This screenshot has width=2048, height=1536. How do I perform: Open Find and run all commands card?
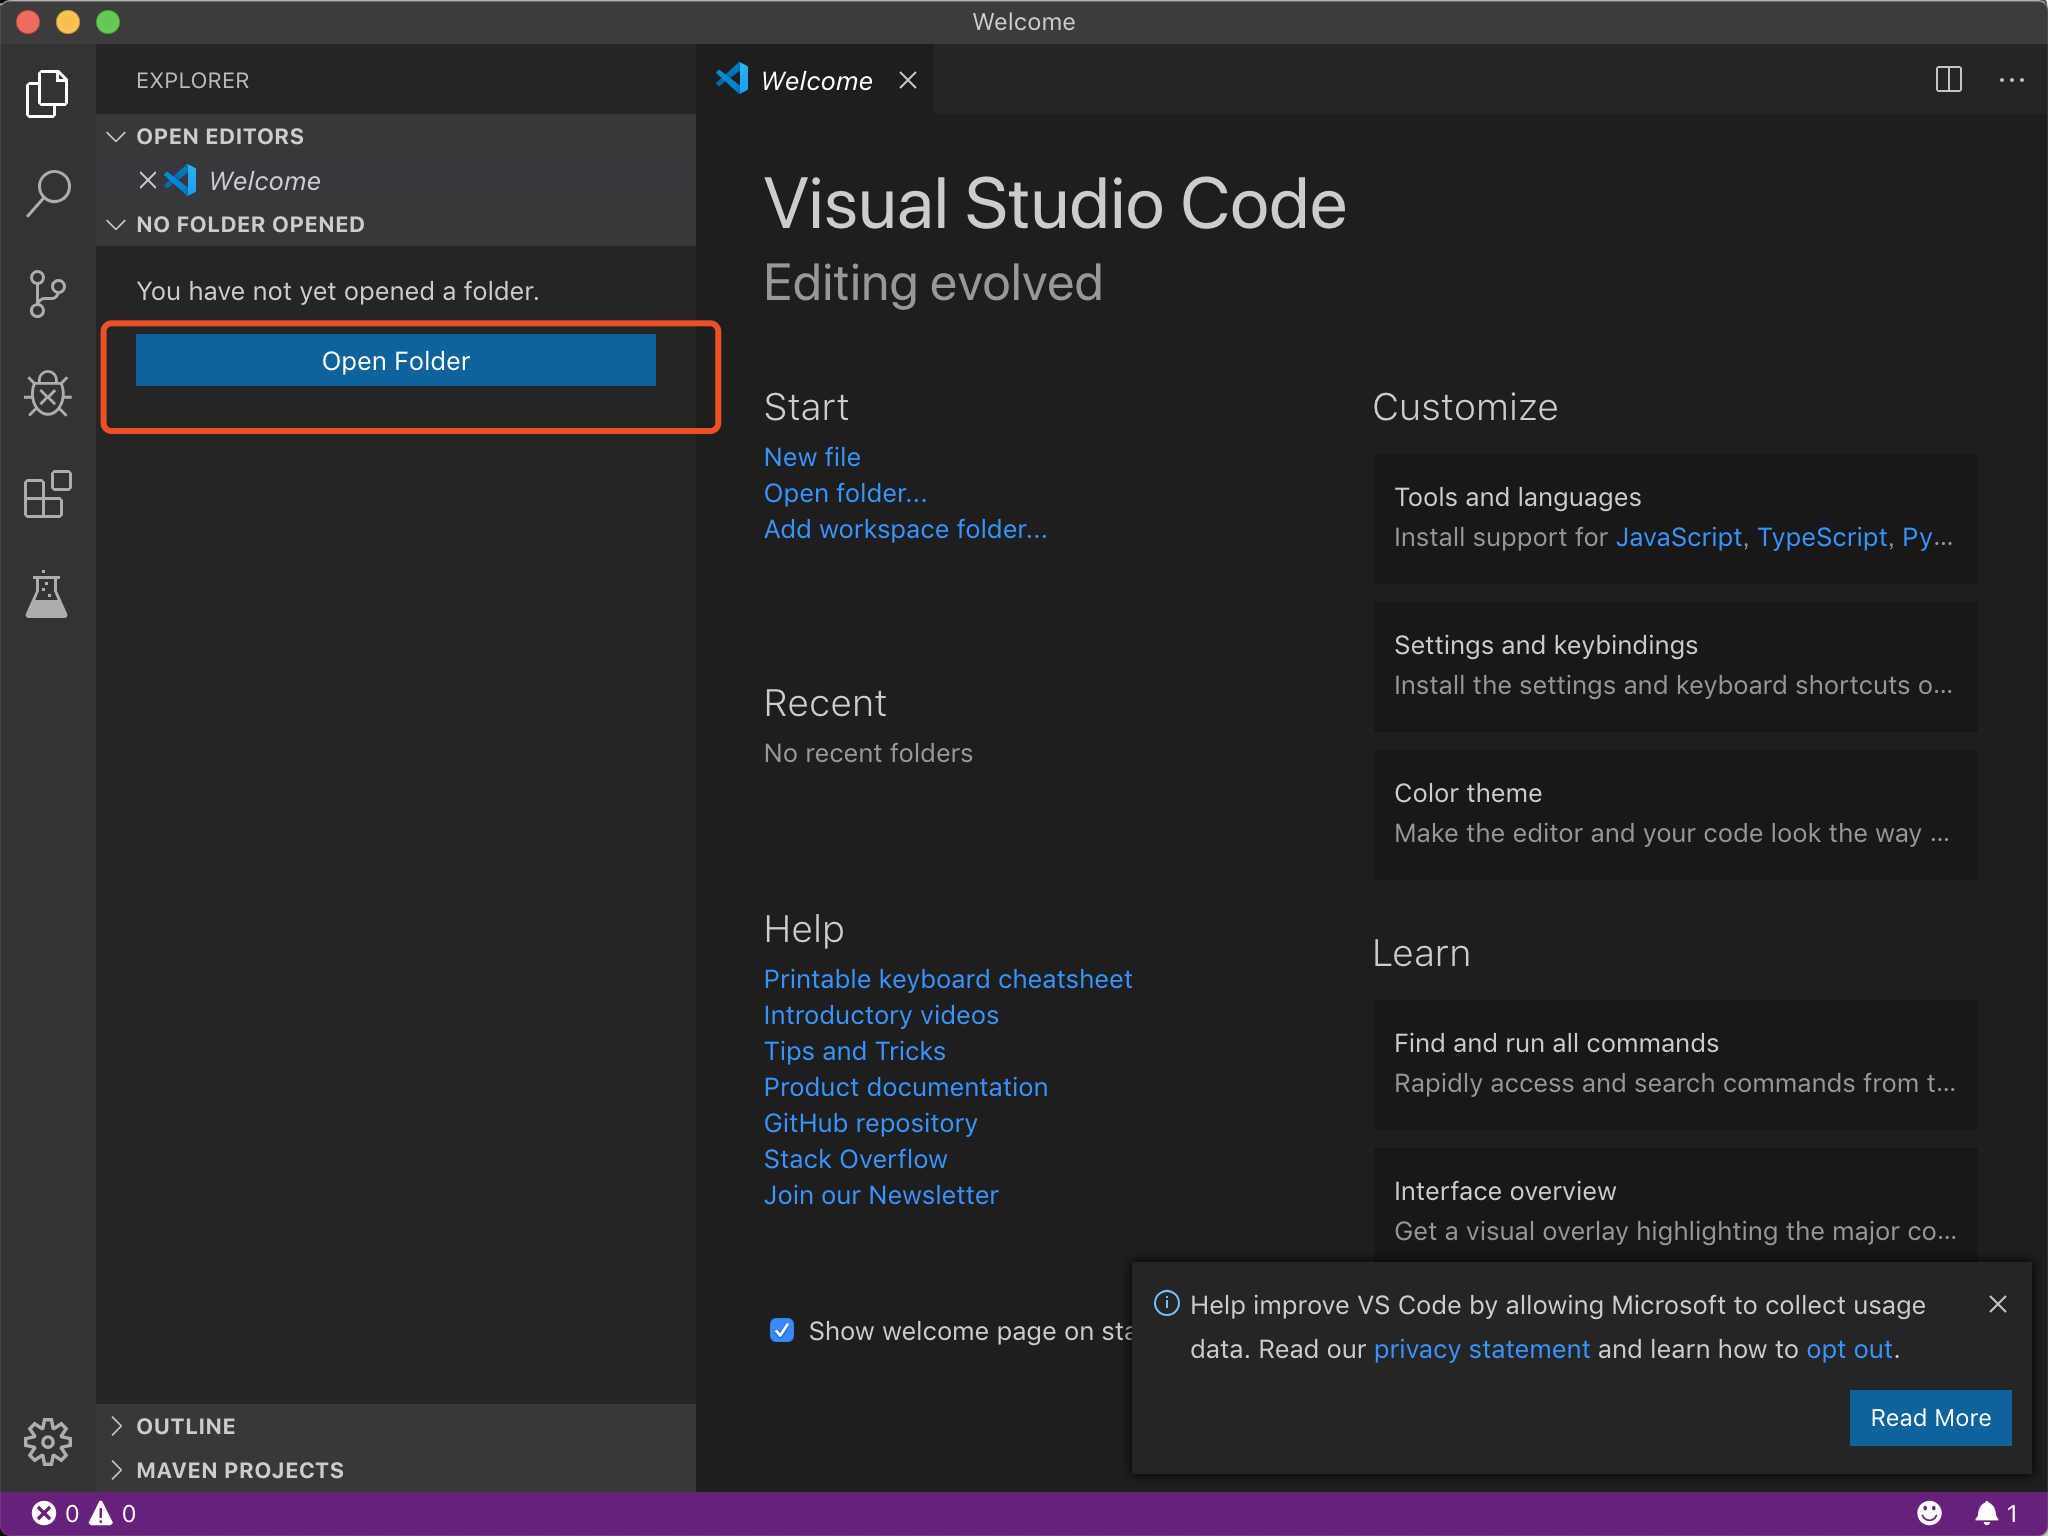click(x=1675, y=1063)
